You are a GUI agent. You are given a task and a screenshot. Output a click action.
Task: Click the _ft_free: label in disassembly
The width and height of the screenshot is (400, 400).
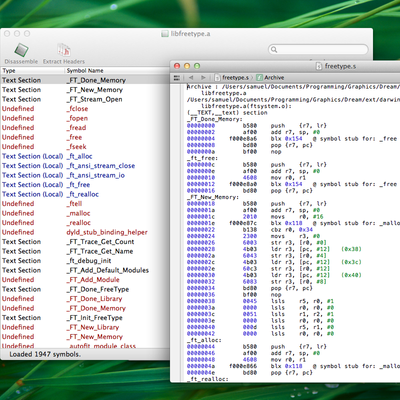[x=202, y=158]
